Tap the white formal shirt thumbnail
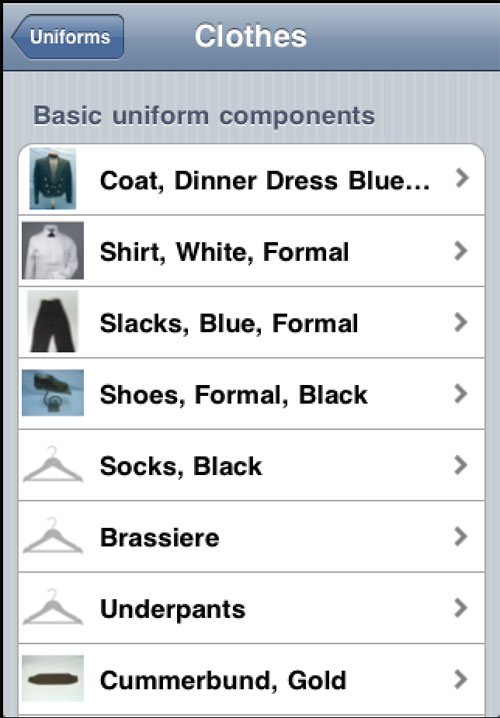 click(53, 250)
